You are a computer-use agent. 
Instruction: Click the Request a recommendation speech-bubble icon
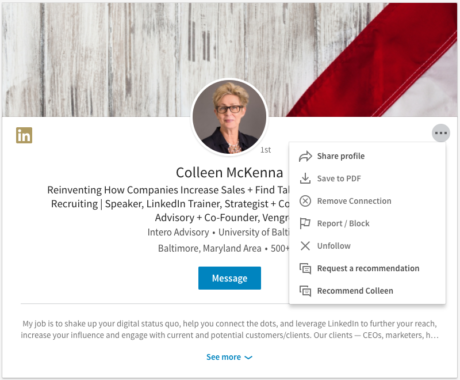pyautogui.click(x=305, y=268)
